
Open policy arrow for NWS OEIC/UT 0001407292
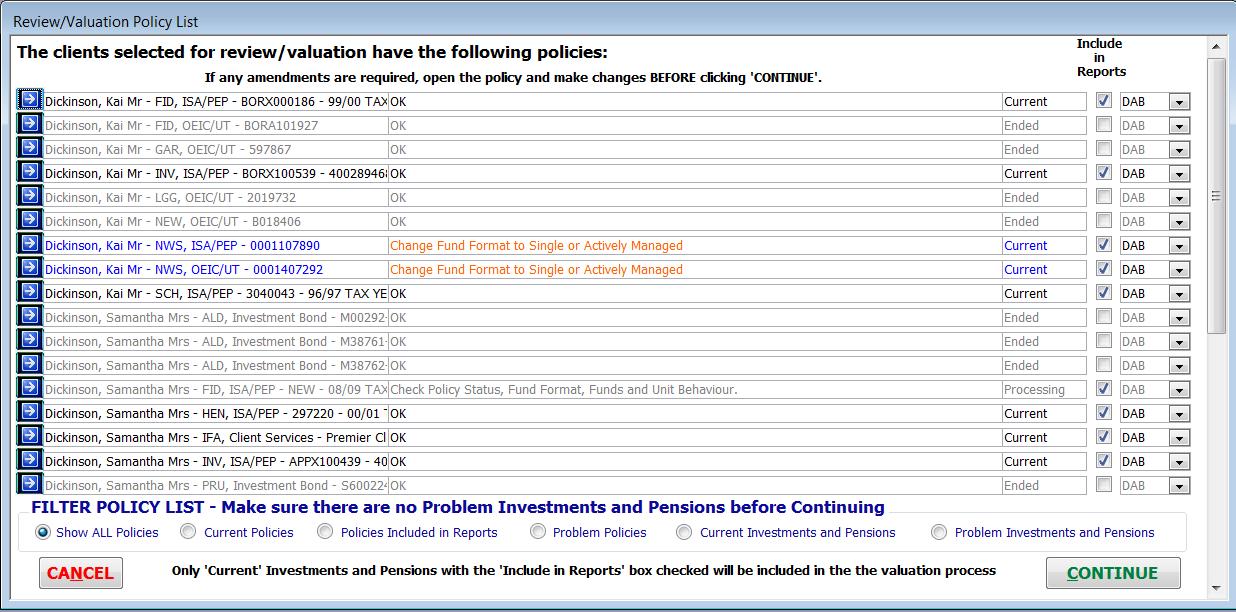[x=30, y=267]
